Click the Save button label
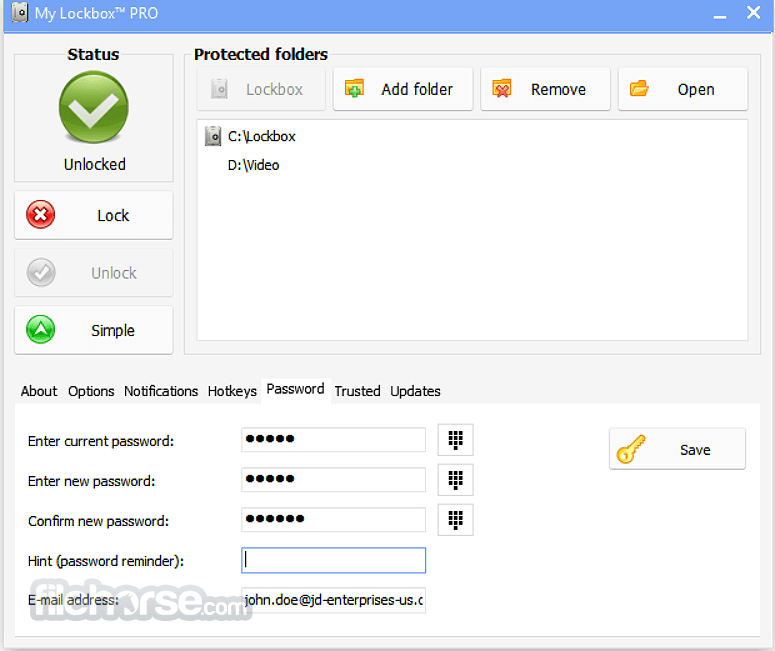The image size is (775, 651). 695,450
